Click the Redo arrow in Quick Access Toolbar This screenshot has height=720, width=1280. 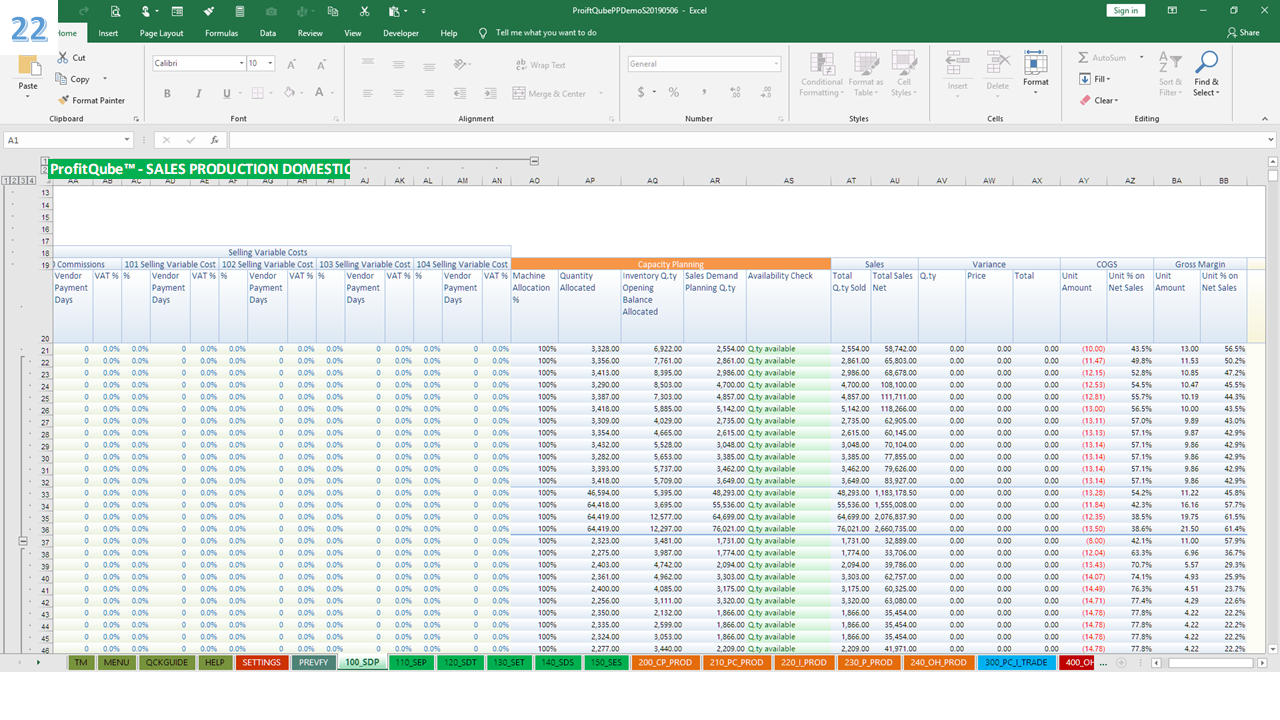point(84,11)
